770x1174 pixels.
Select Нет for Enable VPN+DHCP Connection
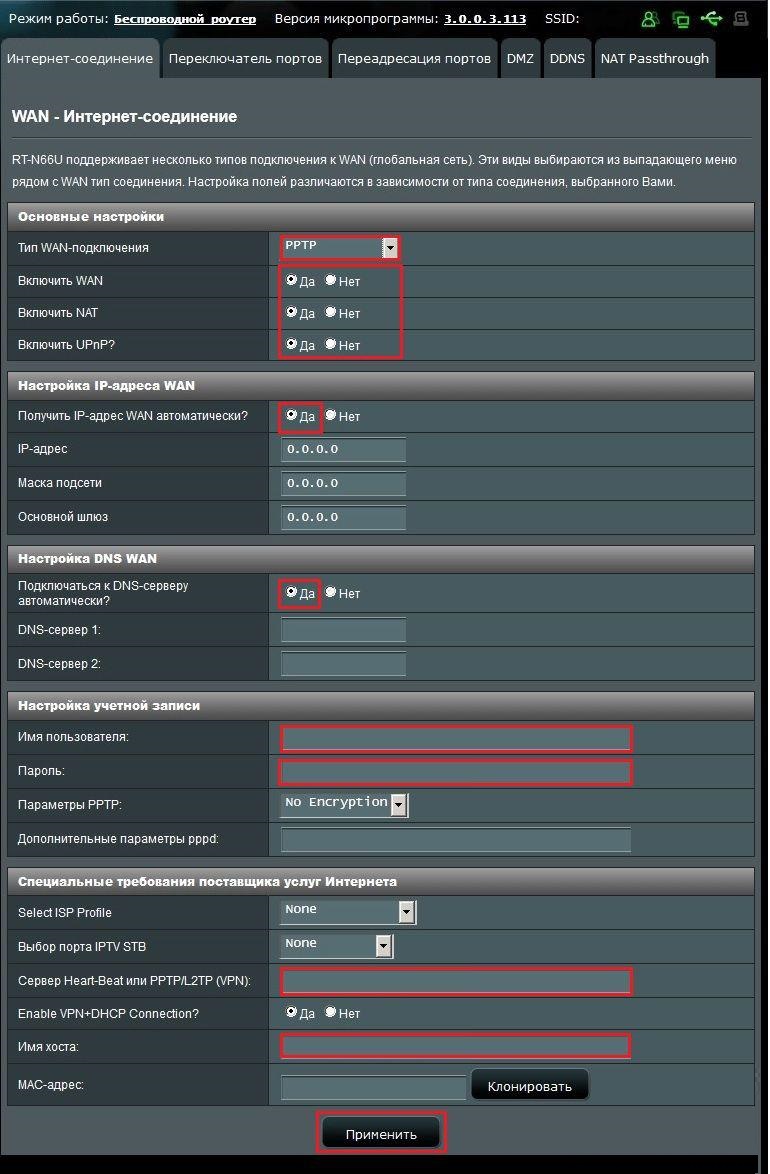click(x=330, y=1012)
